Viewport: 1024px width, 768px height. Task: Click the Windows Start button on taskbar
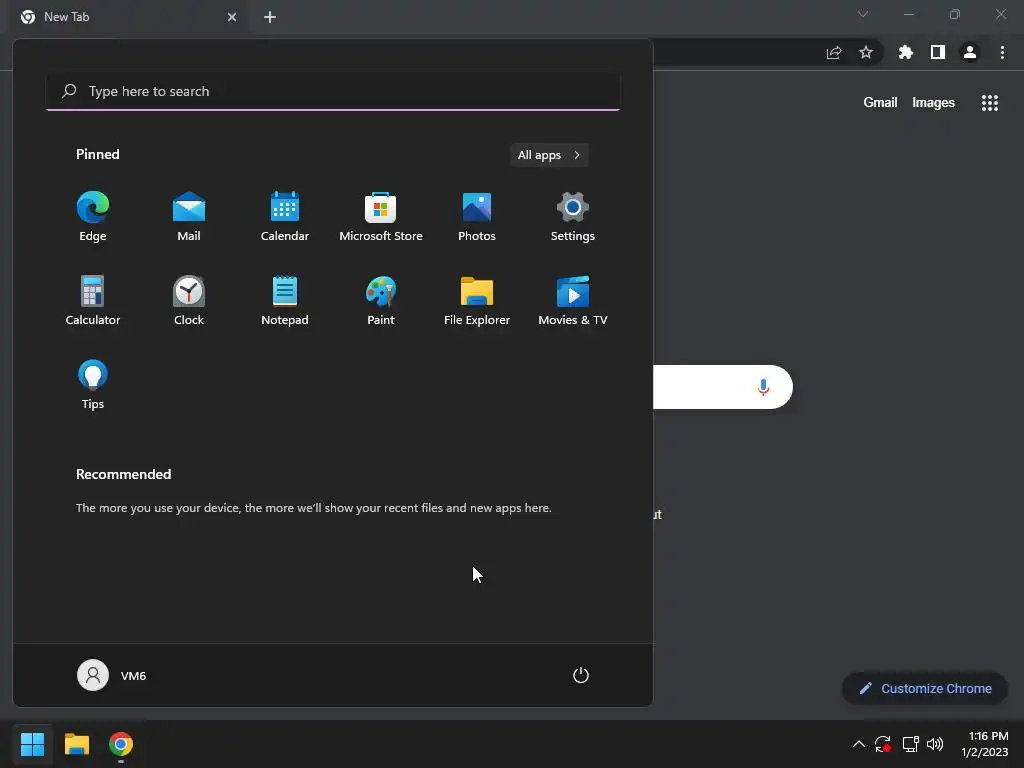click(32, 744)
